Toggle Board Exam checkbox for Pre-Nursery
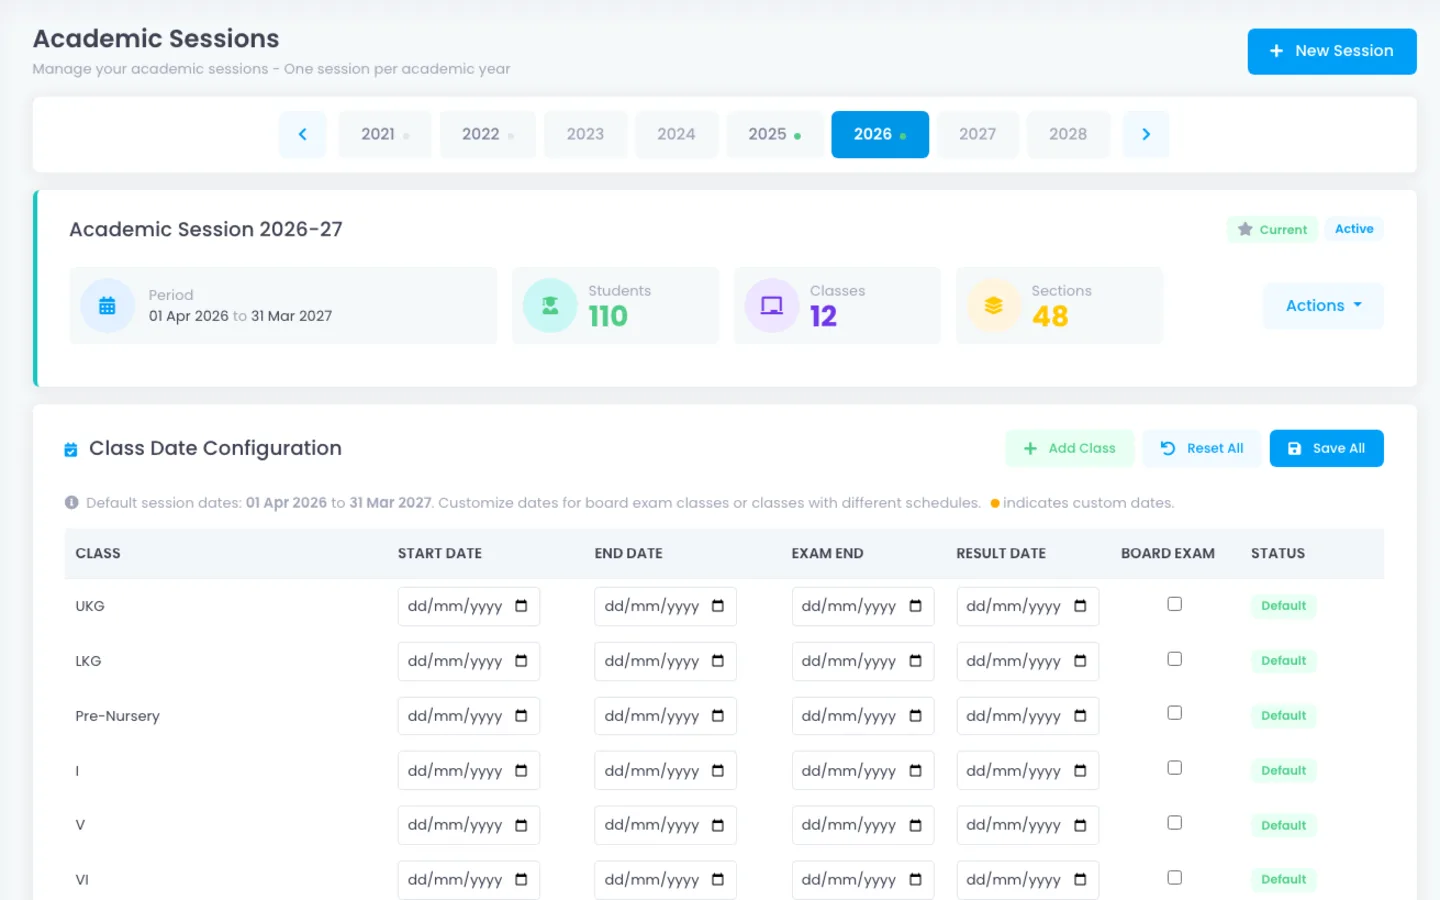Viewport: 1440px width, 900px height. pos(1175,713)
